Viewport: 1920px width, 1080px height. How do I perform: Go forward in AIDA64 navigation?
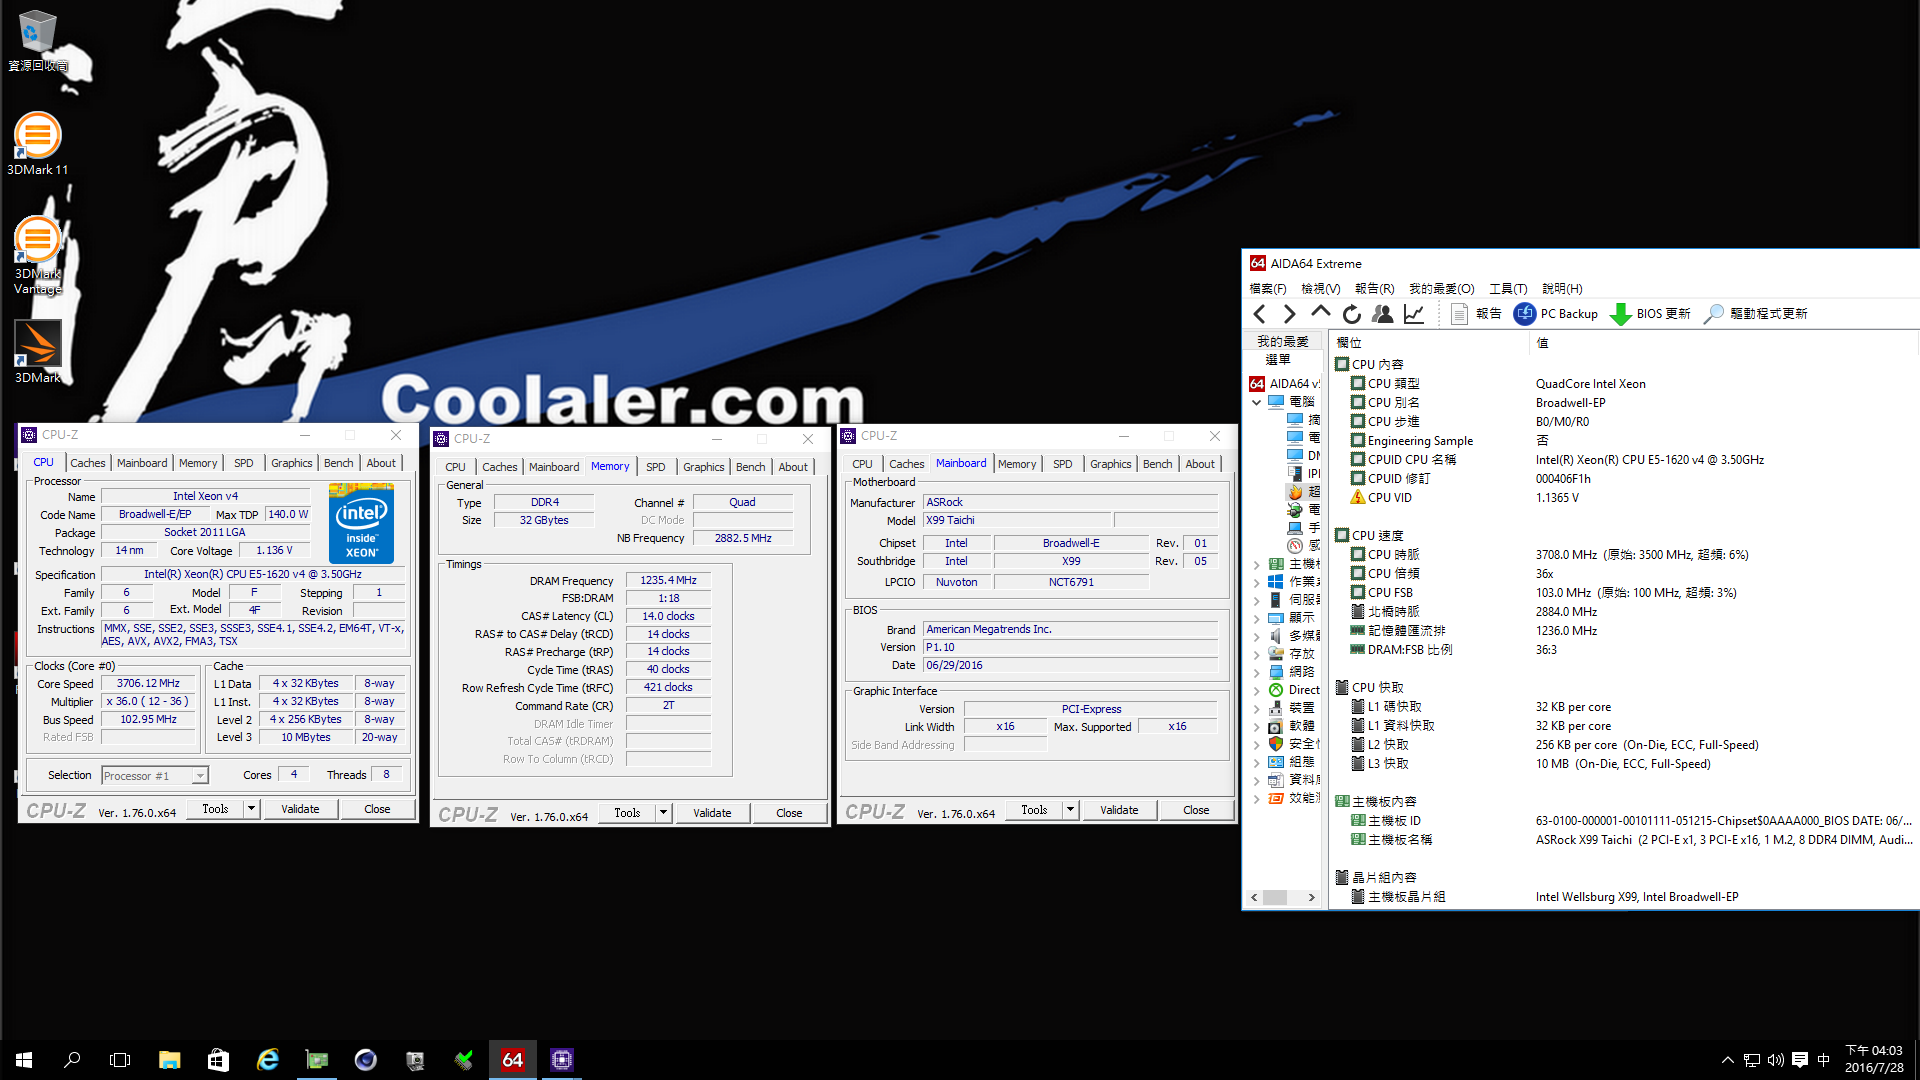click(x=1290, y=314)
